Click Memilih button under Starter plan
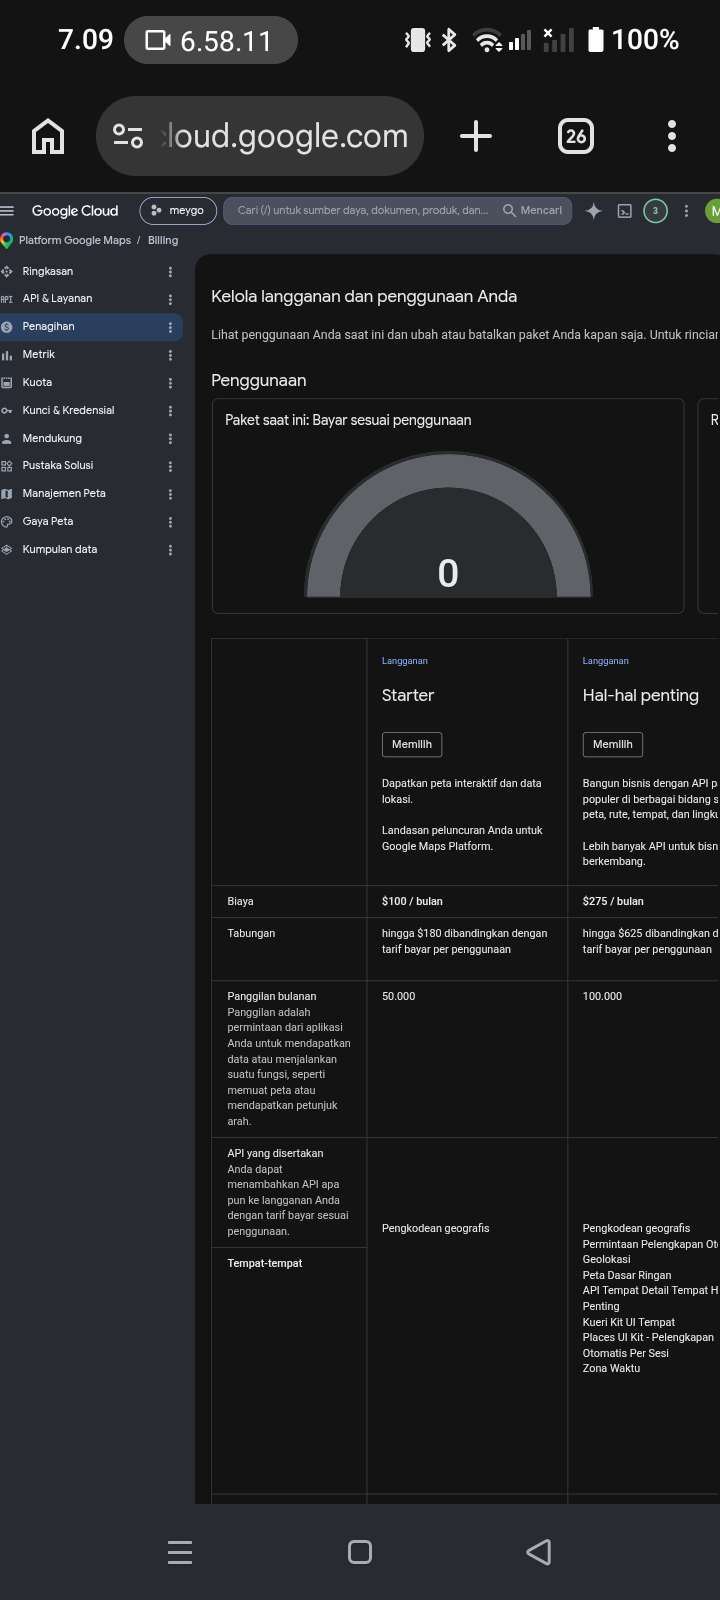The image size is (720, 1600). [x=412, y=744]
